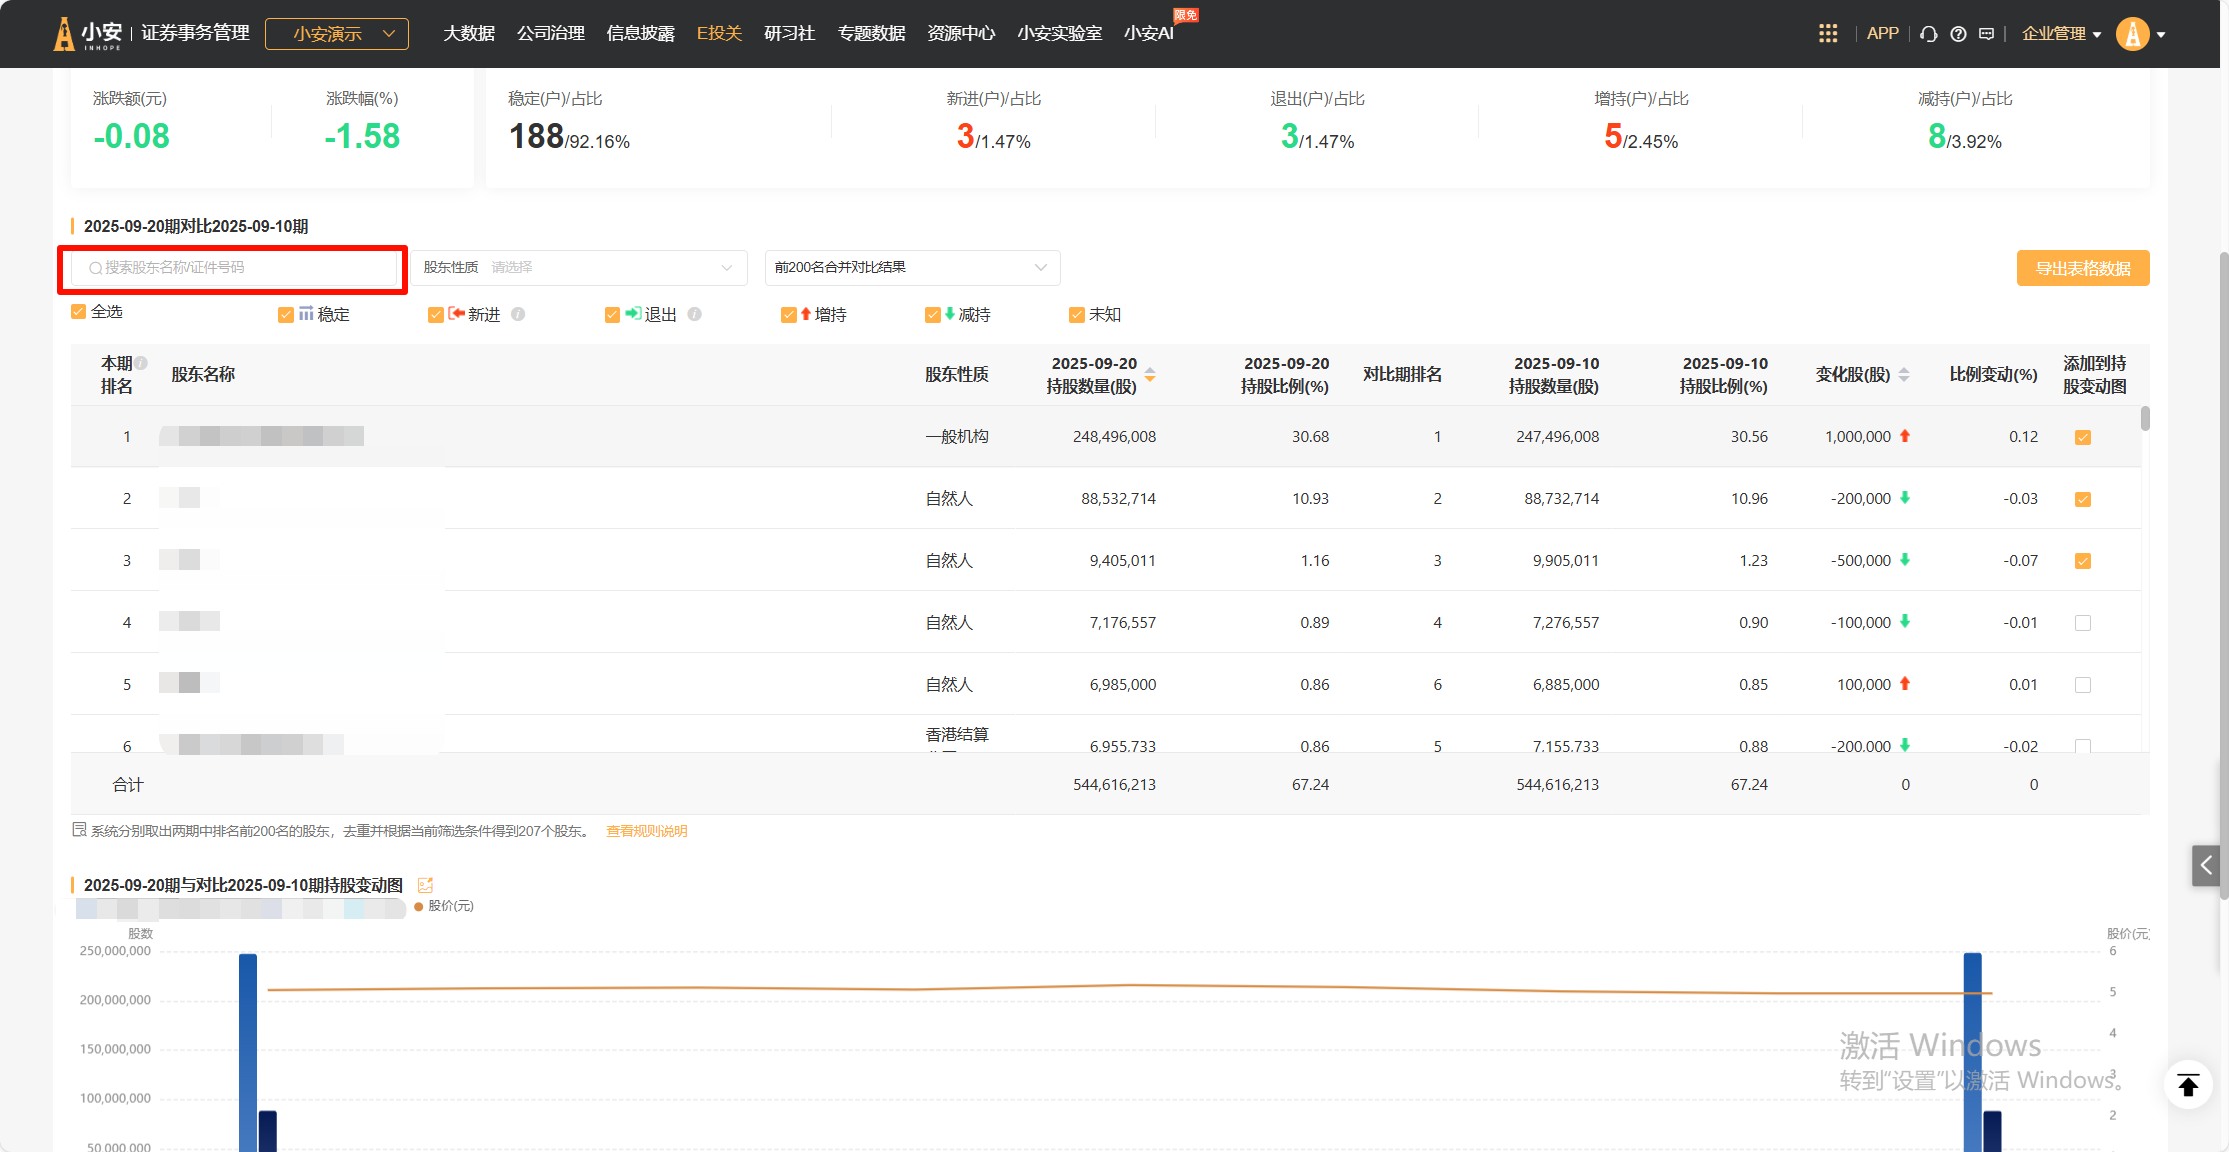The height and width of the screenshot is (1152, 2229).
Task: Open the 查看规则说明 link
Action: (646, 831)
